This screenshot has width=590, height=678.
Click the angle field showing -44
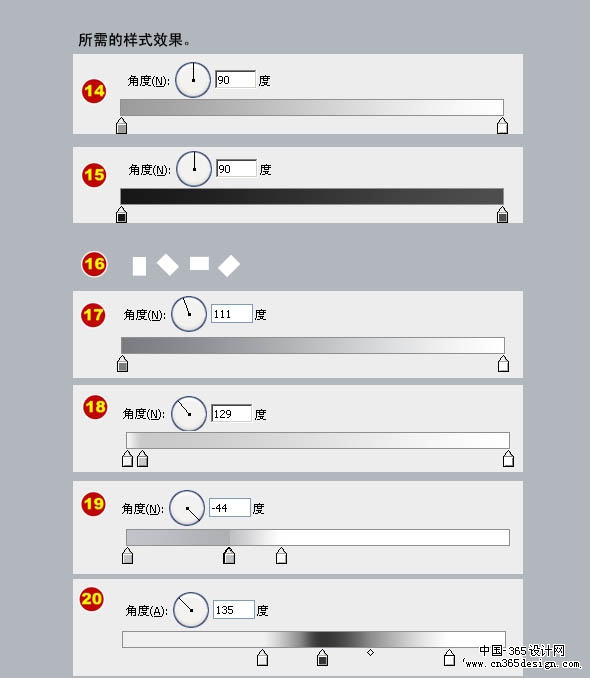(x=230, y=508)
